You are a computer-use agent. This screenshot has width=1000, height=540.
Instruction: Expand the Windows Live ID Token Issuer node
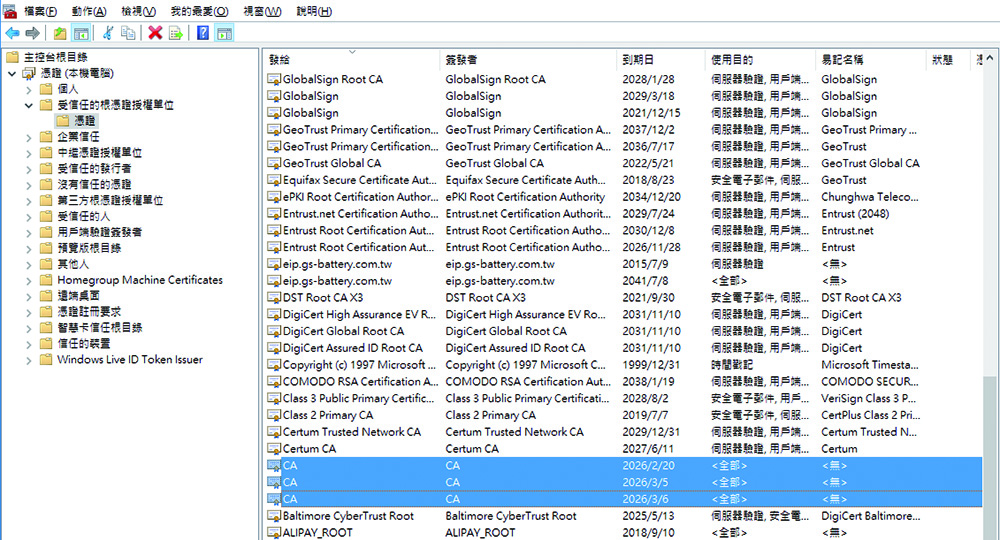pos(29,360)
